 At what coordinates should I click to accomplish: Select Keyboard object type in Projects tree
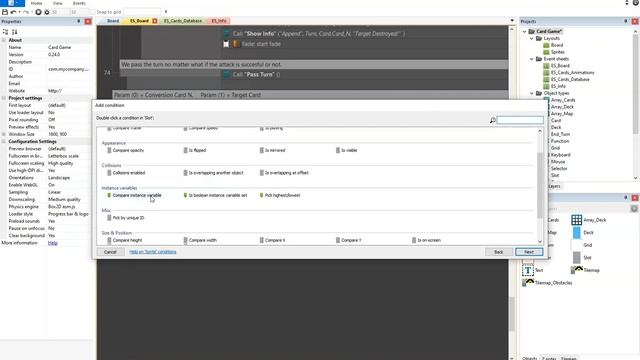[x=560, y=155]
